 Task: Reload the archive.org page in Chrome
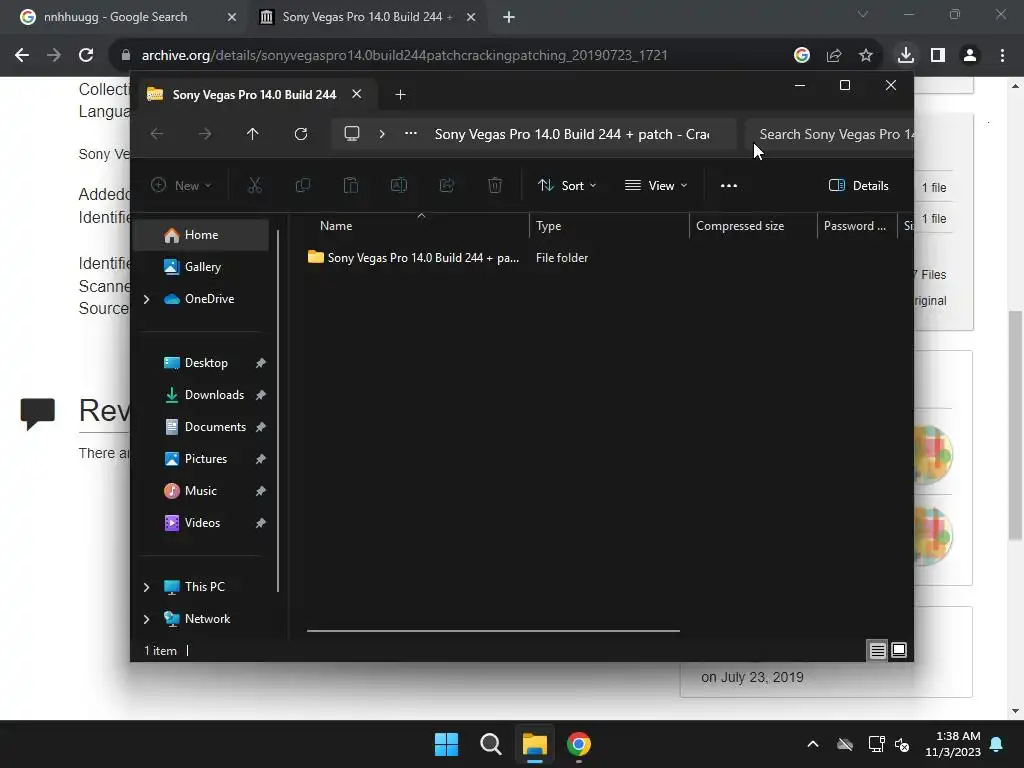tap(86, 56)
